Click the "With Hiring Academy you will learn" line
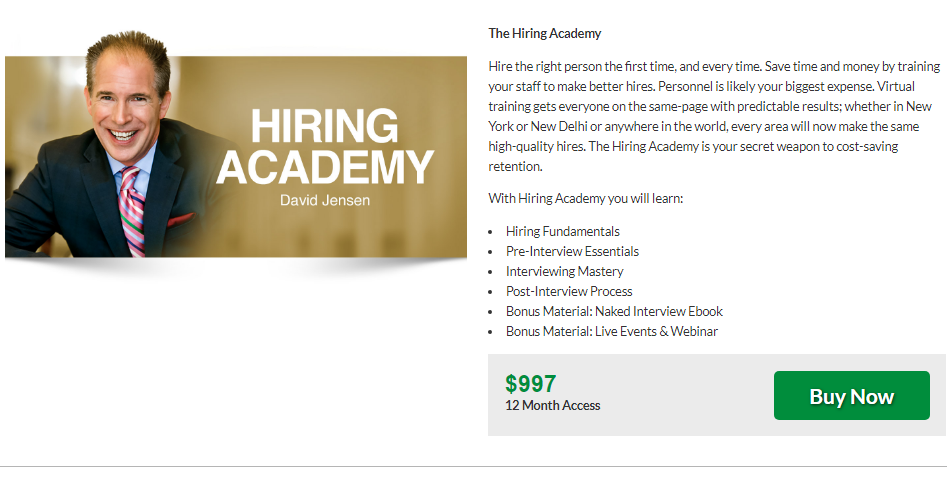952x490 pixels. [585, 198]
